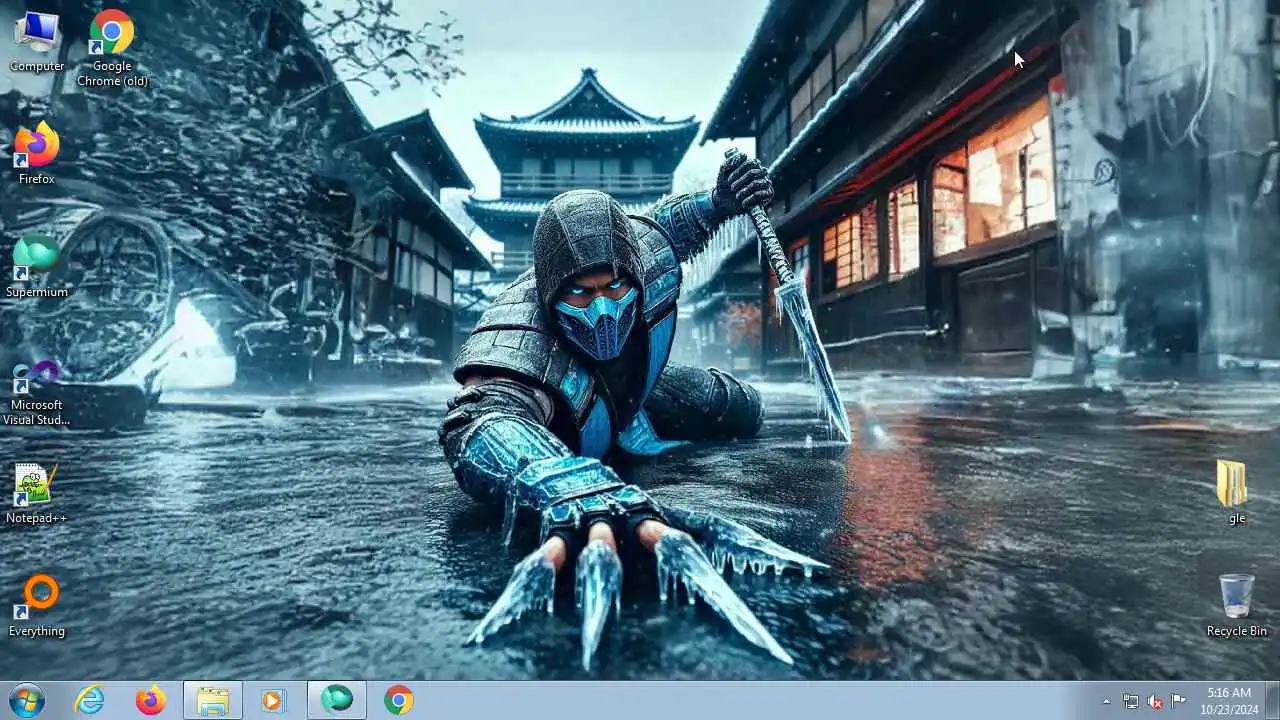Viewport: 1280px width, 720px height.
Task: Select the Firefox desktop shortcut
Action: pyautogui.click(x=37, y=153)
